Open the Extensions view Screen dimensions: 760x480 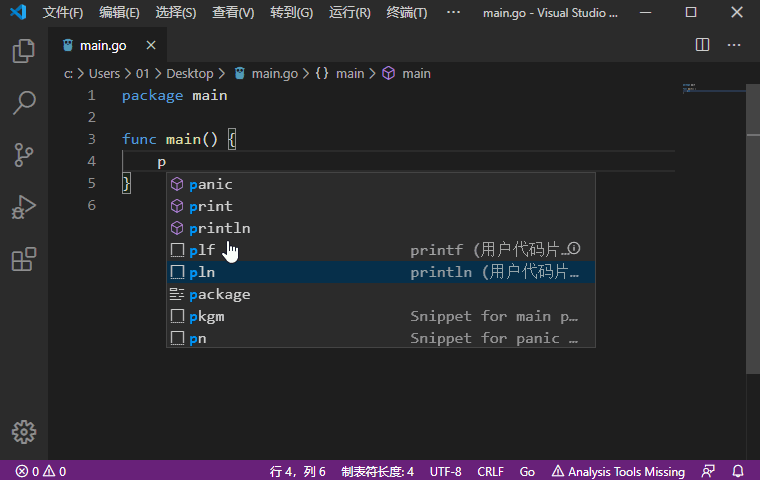(x=24, y=260)
